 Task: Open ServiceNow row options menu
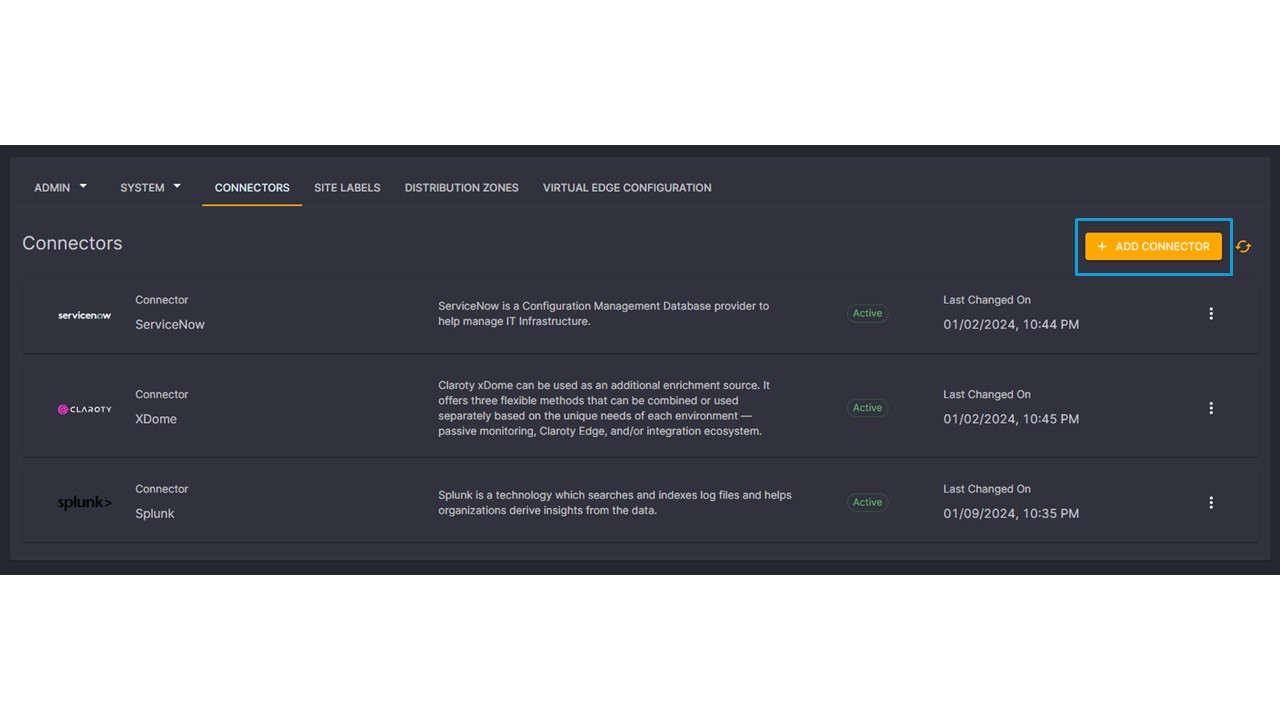click(x=1211, y=313)
